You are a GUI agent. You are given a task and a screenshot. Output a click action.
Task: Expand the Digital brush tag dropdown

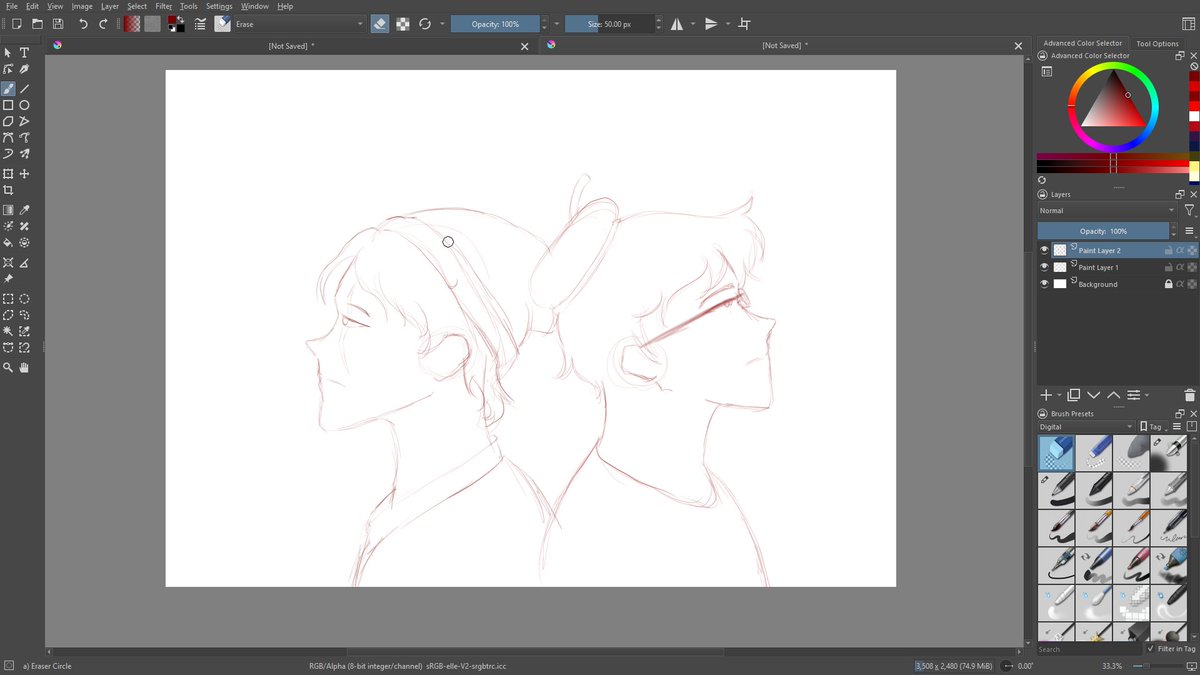pyautogui.click(x=1086, y=427)
